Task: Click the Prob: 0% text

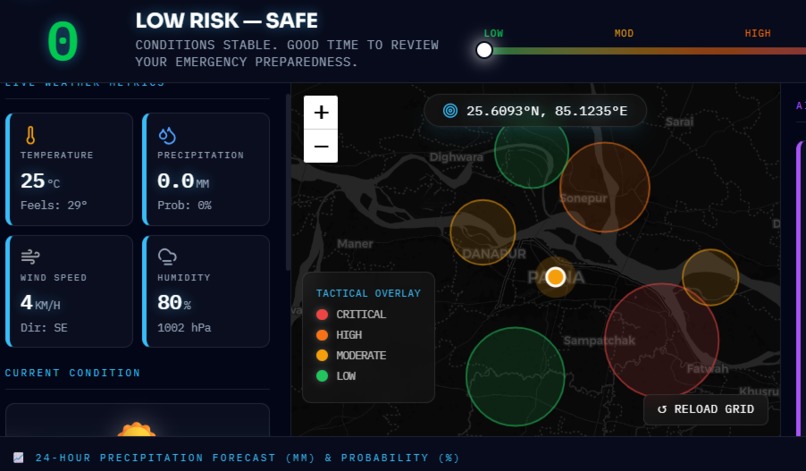Action: coord(184,205)
